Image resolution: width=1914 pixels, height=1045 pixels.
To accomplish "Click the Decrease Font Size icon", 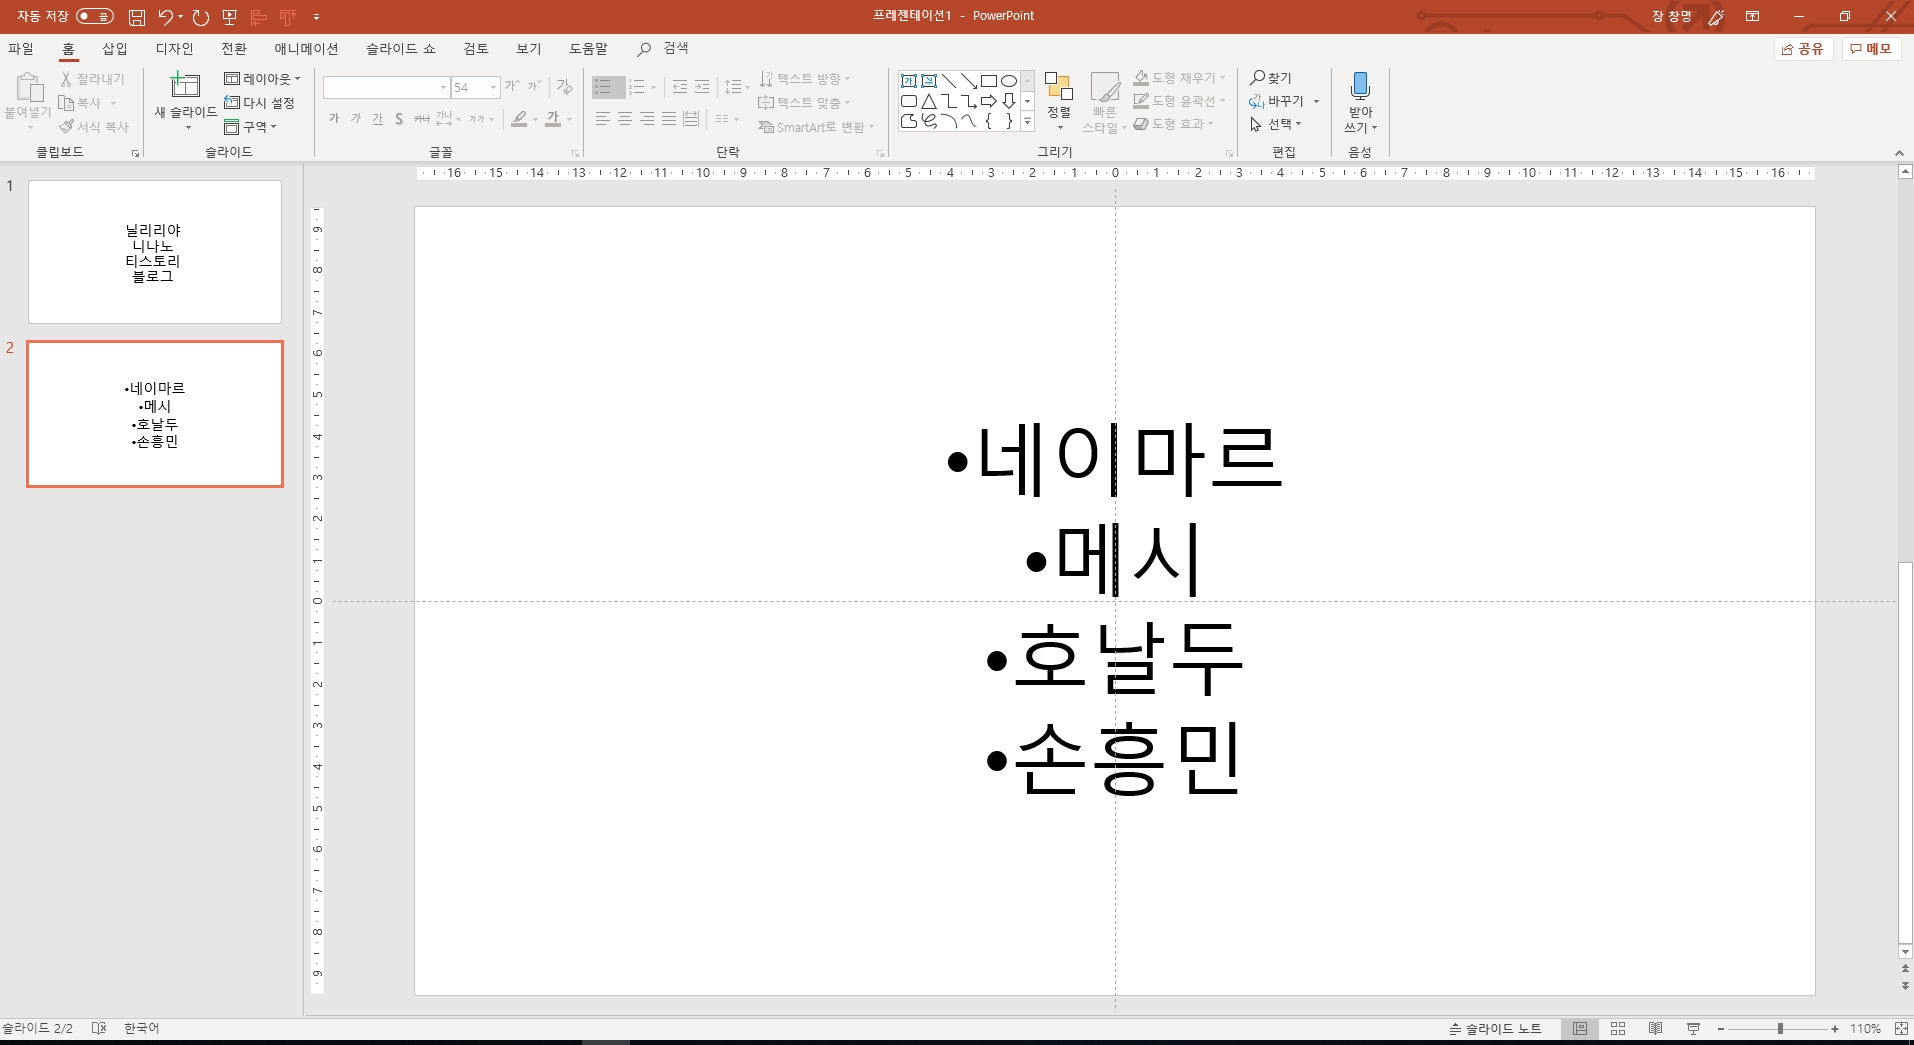I will point(535,87).
